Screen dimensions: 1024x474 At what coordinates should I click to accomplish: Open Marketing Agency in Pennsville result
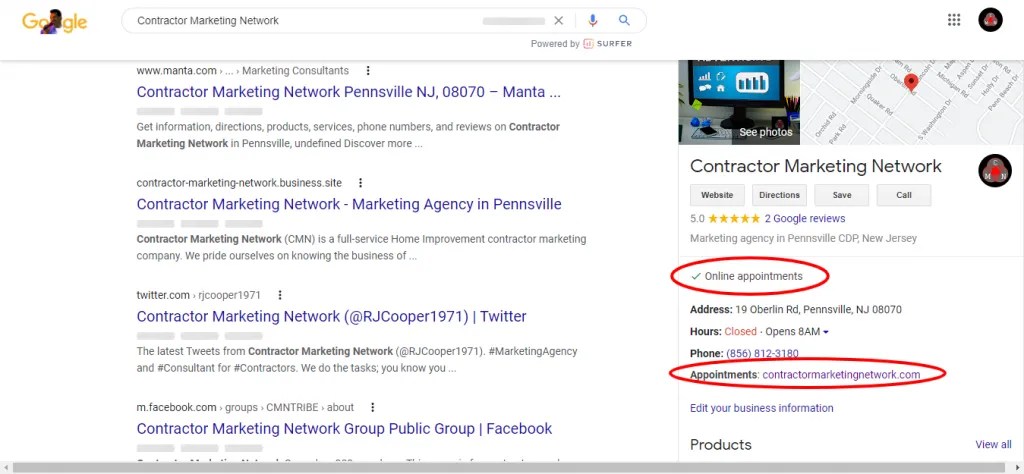coord(349,204)
